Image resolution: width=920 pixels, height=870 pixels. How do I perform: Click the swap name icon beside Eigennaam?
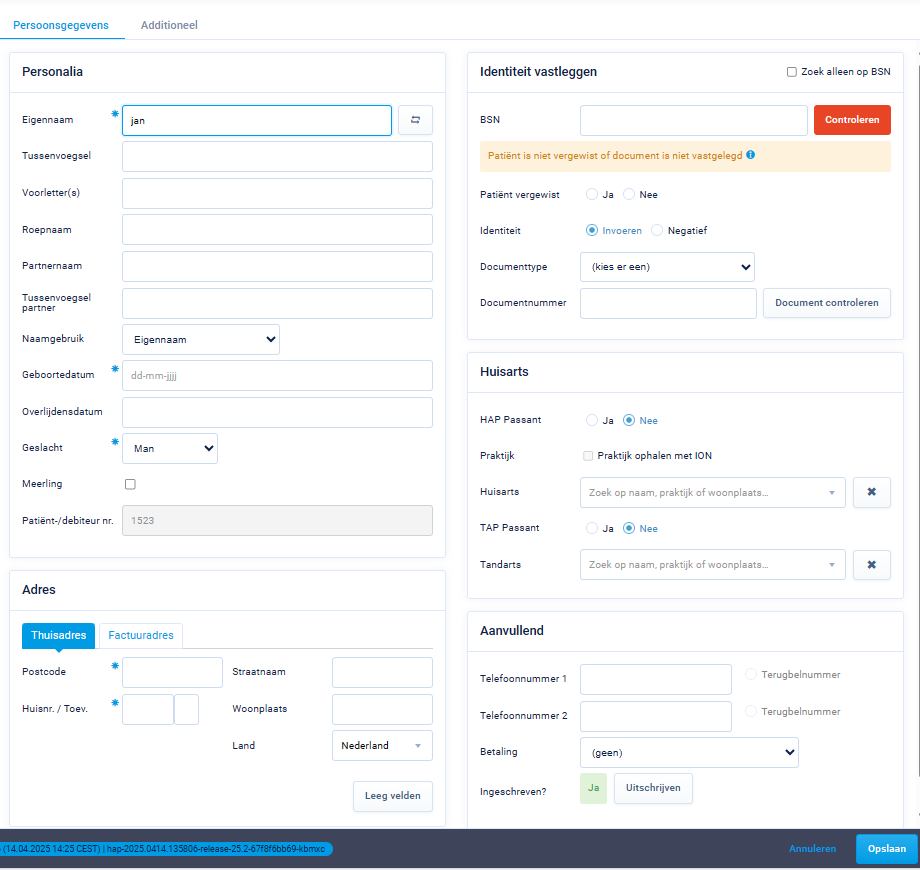(x=415, y=120)
